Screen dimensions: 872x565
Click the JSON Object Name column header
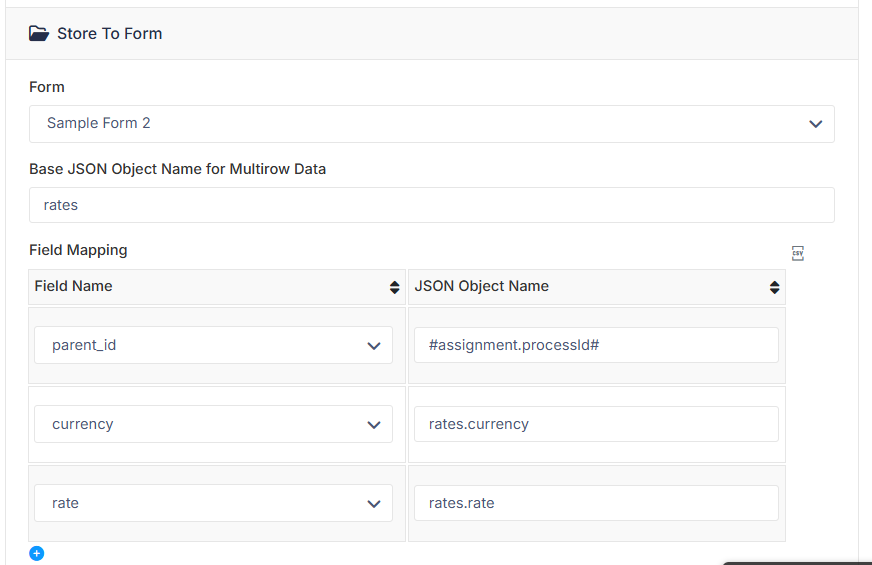(x=482, y=286)
